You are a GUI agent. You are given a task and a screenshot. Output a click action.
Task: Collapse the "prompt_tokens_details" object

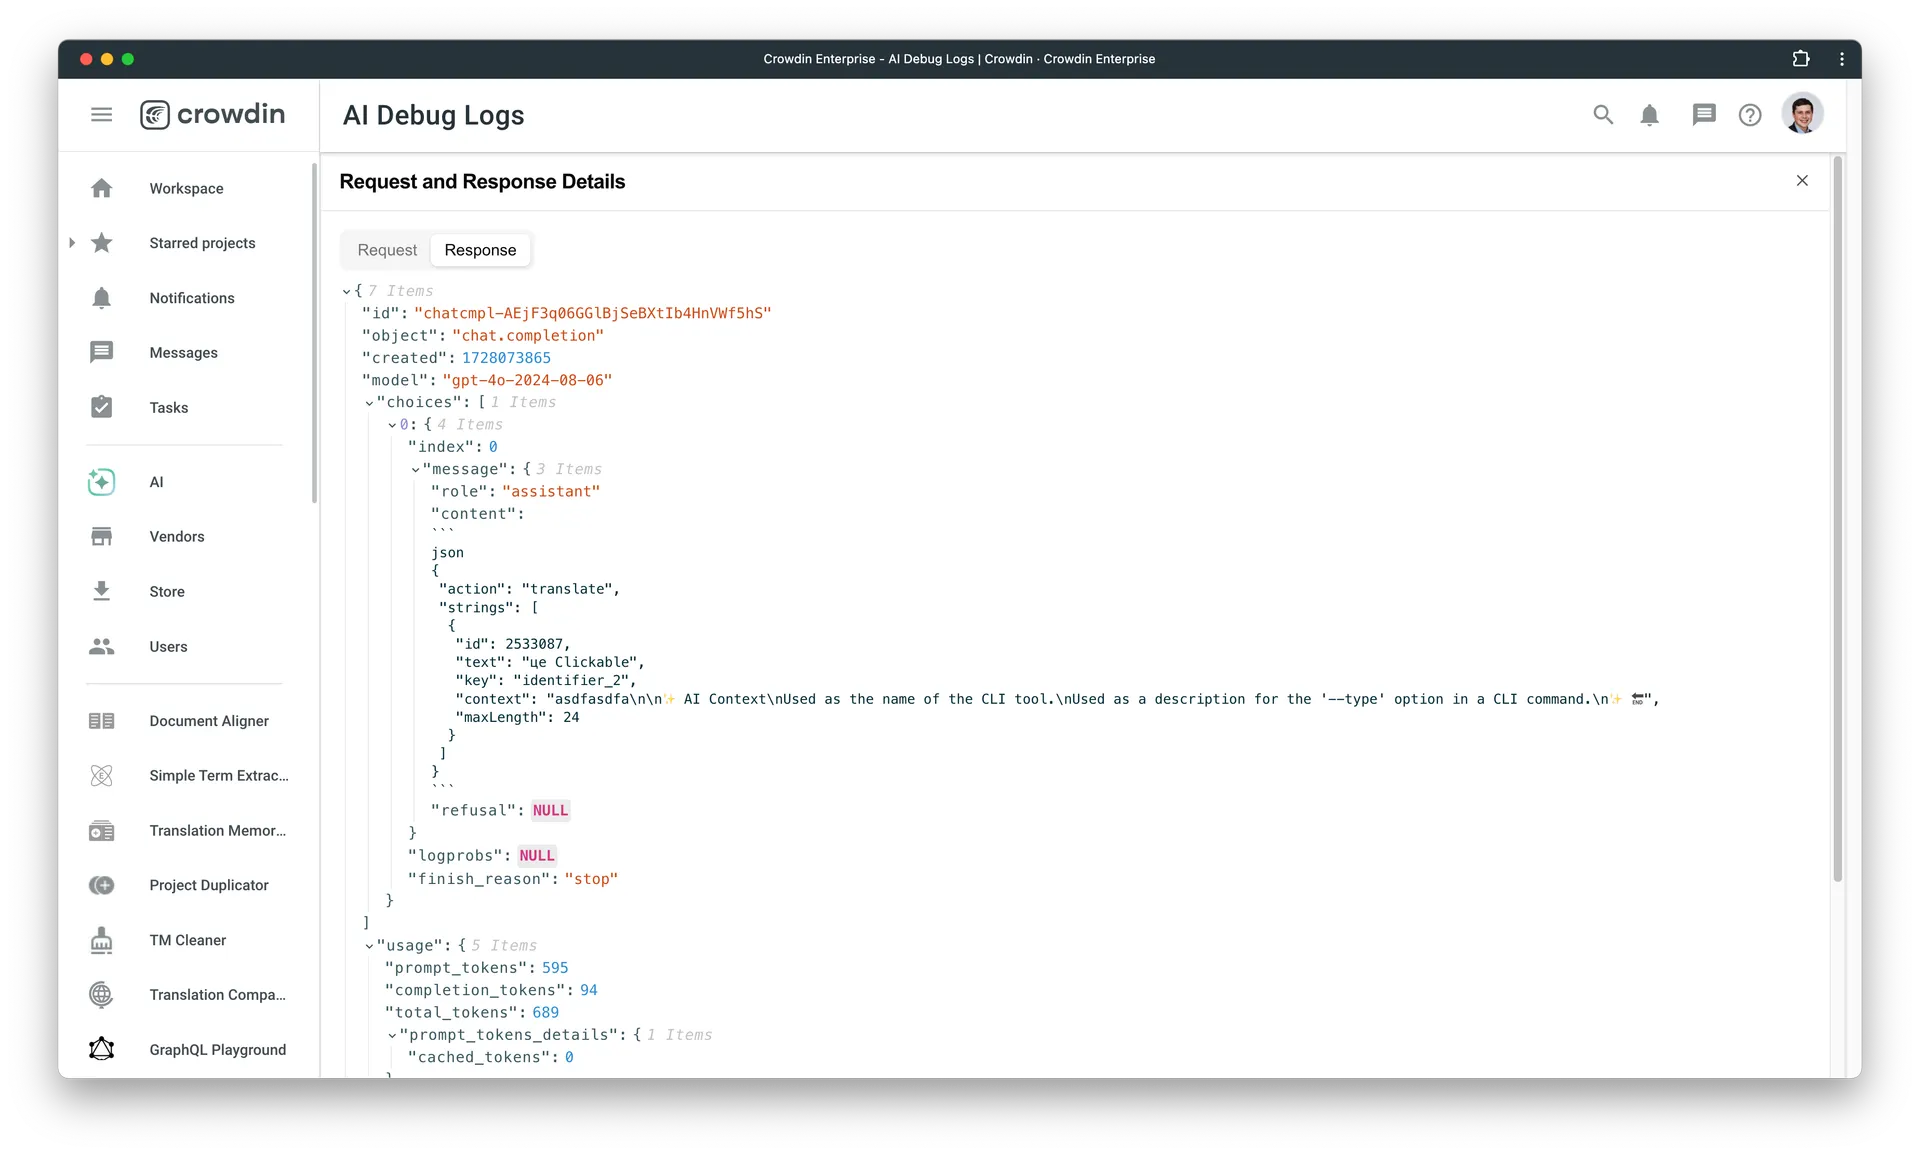click(392, 1035)
